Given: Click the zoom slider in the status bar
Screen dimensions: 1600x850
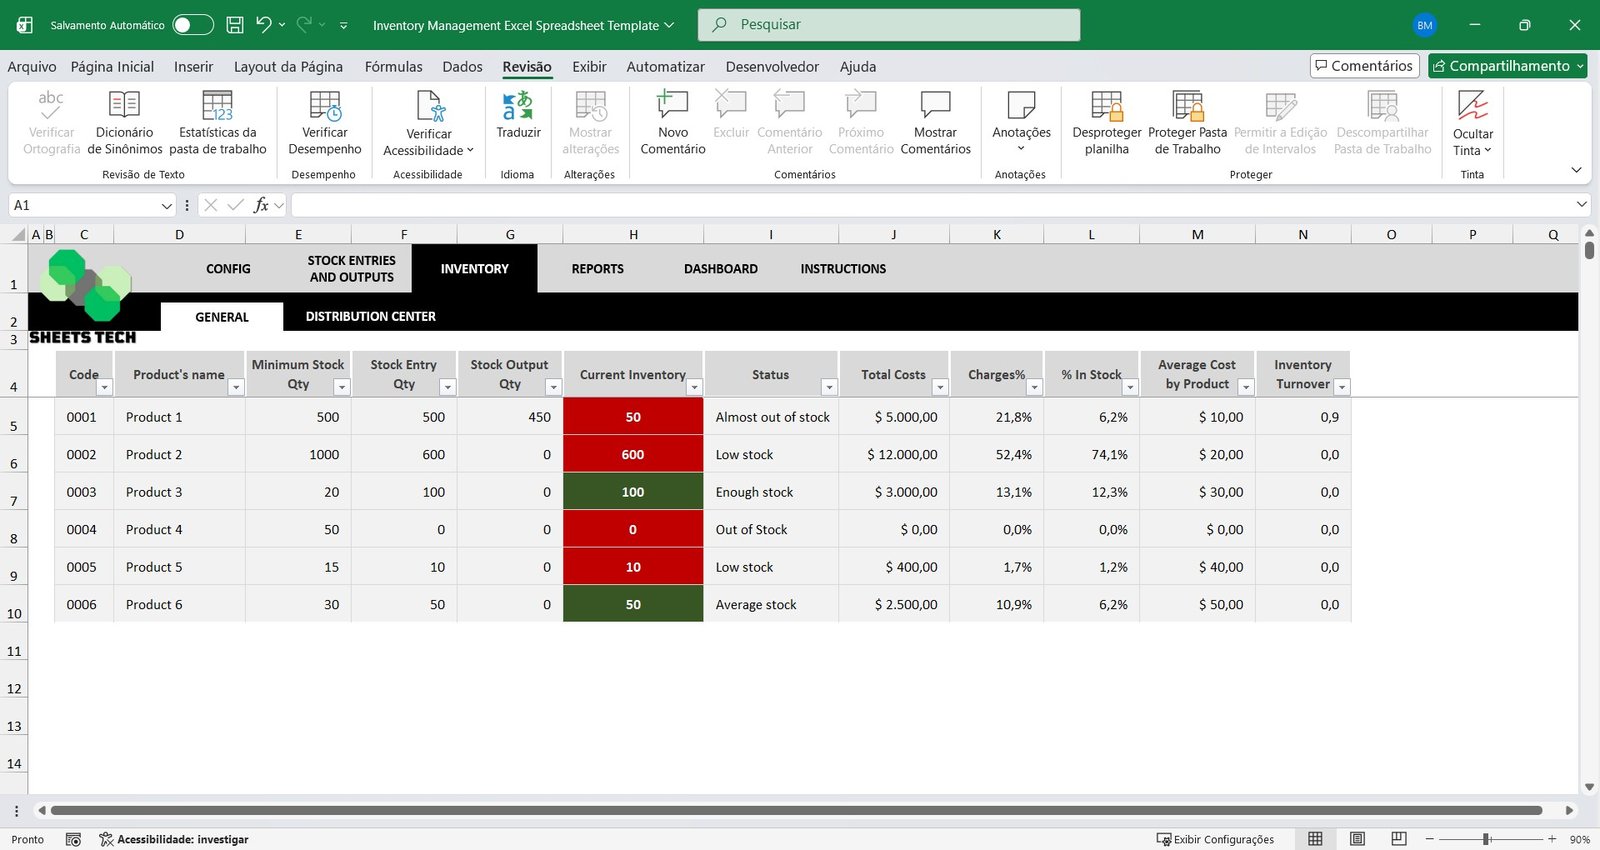Looking at the screenshot, I should [1487, 839].
